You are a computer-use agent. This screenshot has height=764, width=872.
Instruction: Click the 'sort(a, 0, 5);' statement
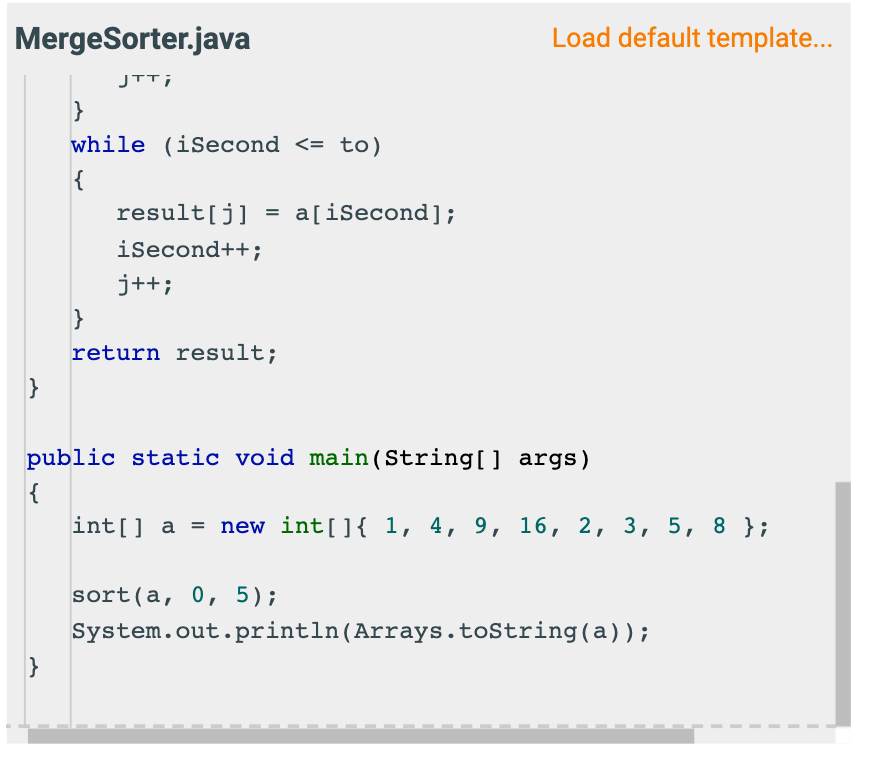pyautogui.click(x=174, y=596)
